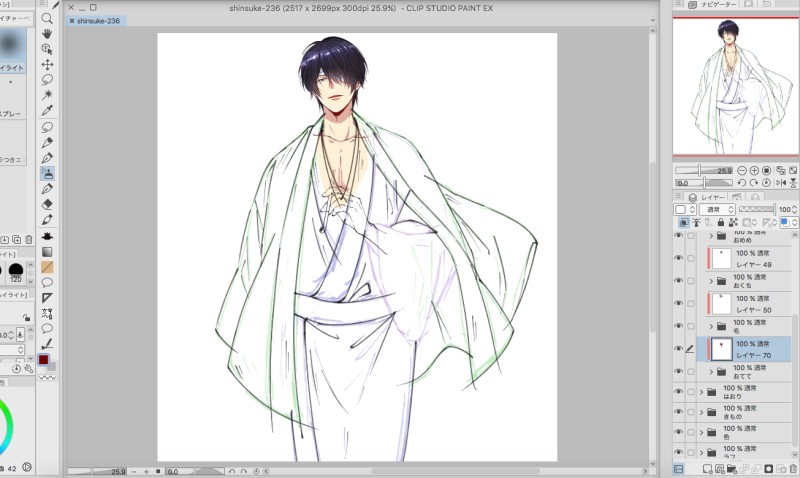Screen dimensions: 800x478
Task: Expand the おめめ layer folder
Action: pyautogui.click(x=711, y=236)
